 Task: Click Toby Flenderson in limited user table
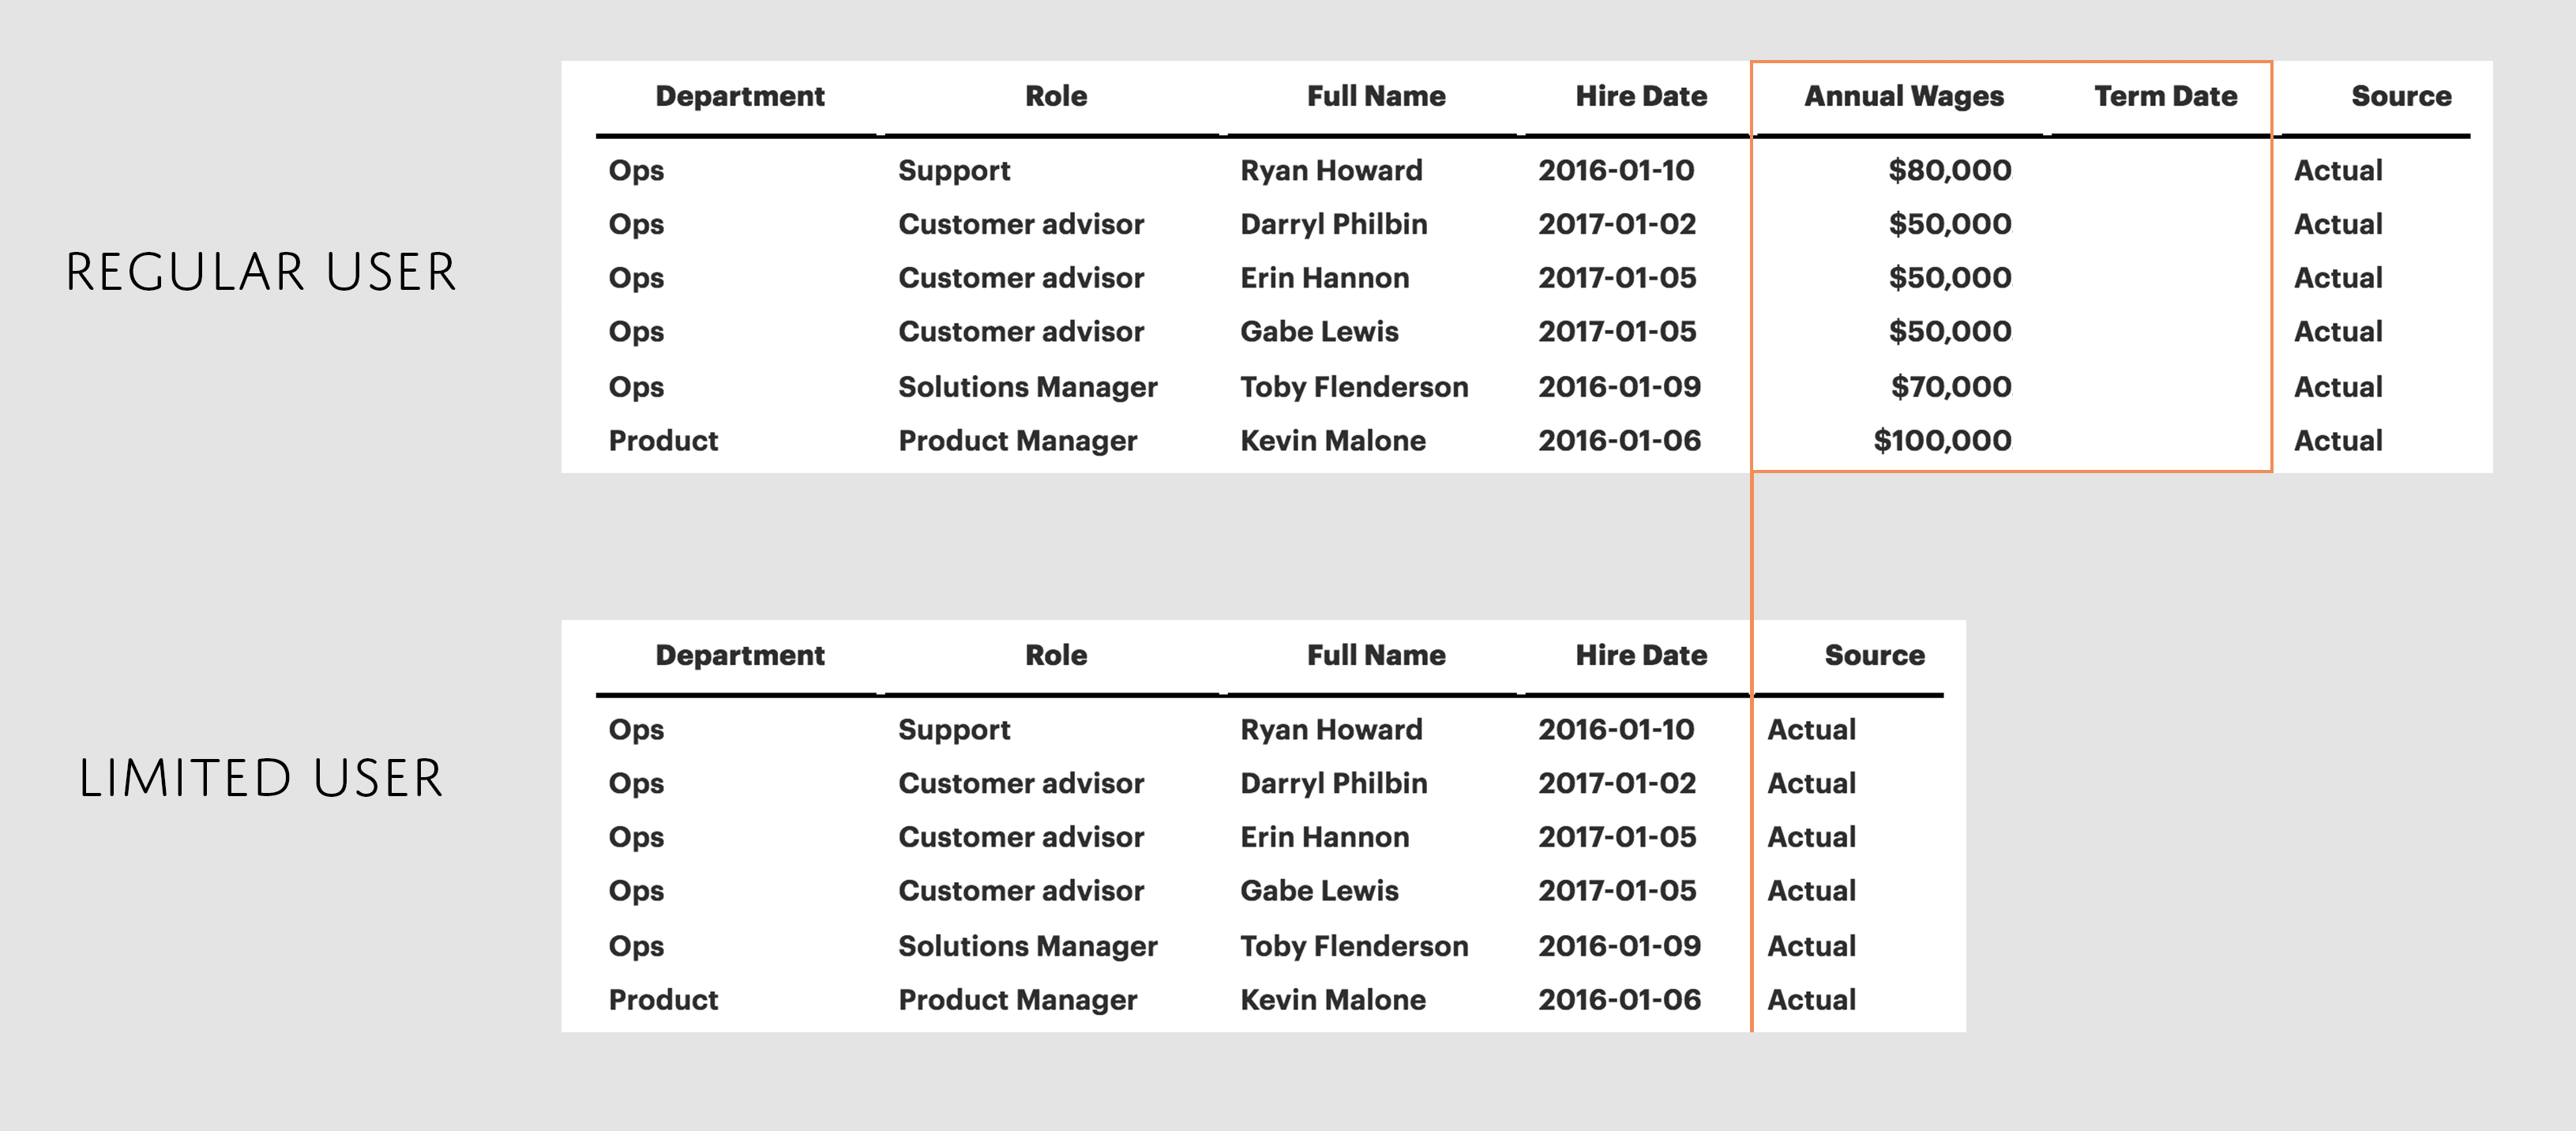pos(1353,945)
